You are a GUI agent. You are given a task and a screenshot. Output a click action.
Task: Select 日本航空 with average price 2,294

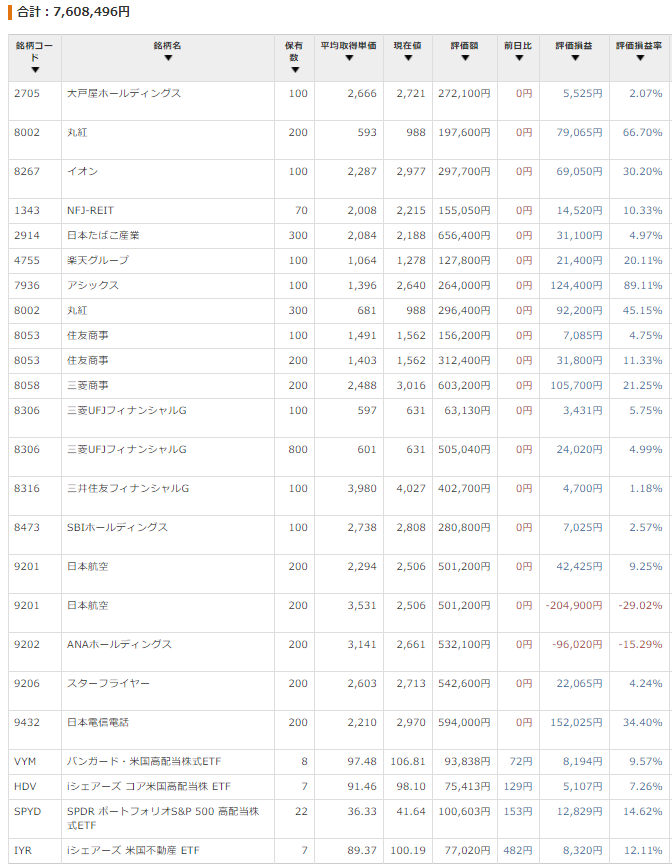88,567
